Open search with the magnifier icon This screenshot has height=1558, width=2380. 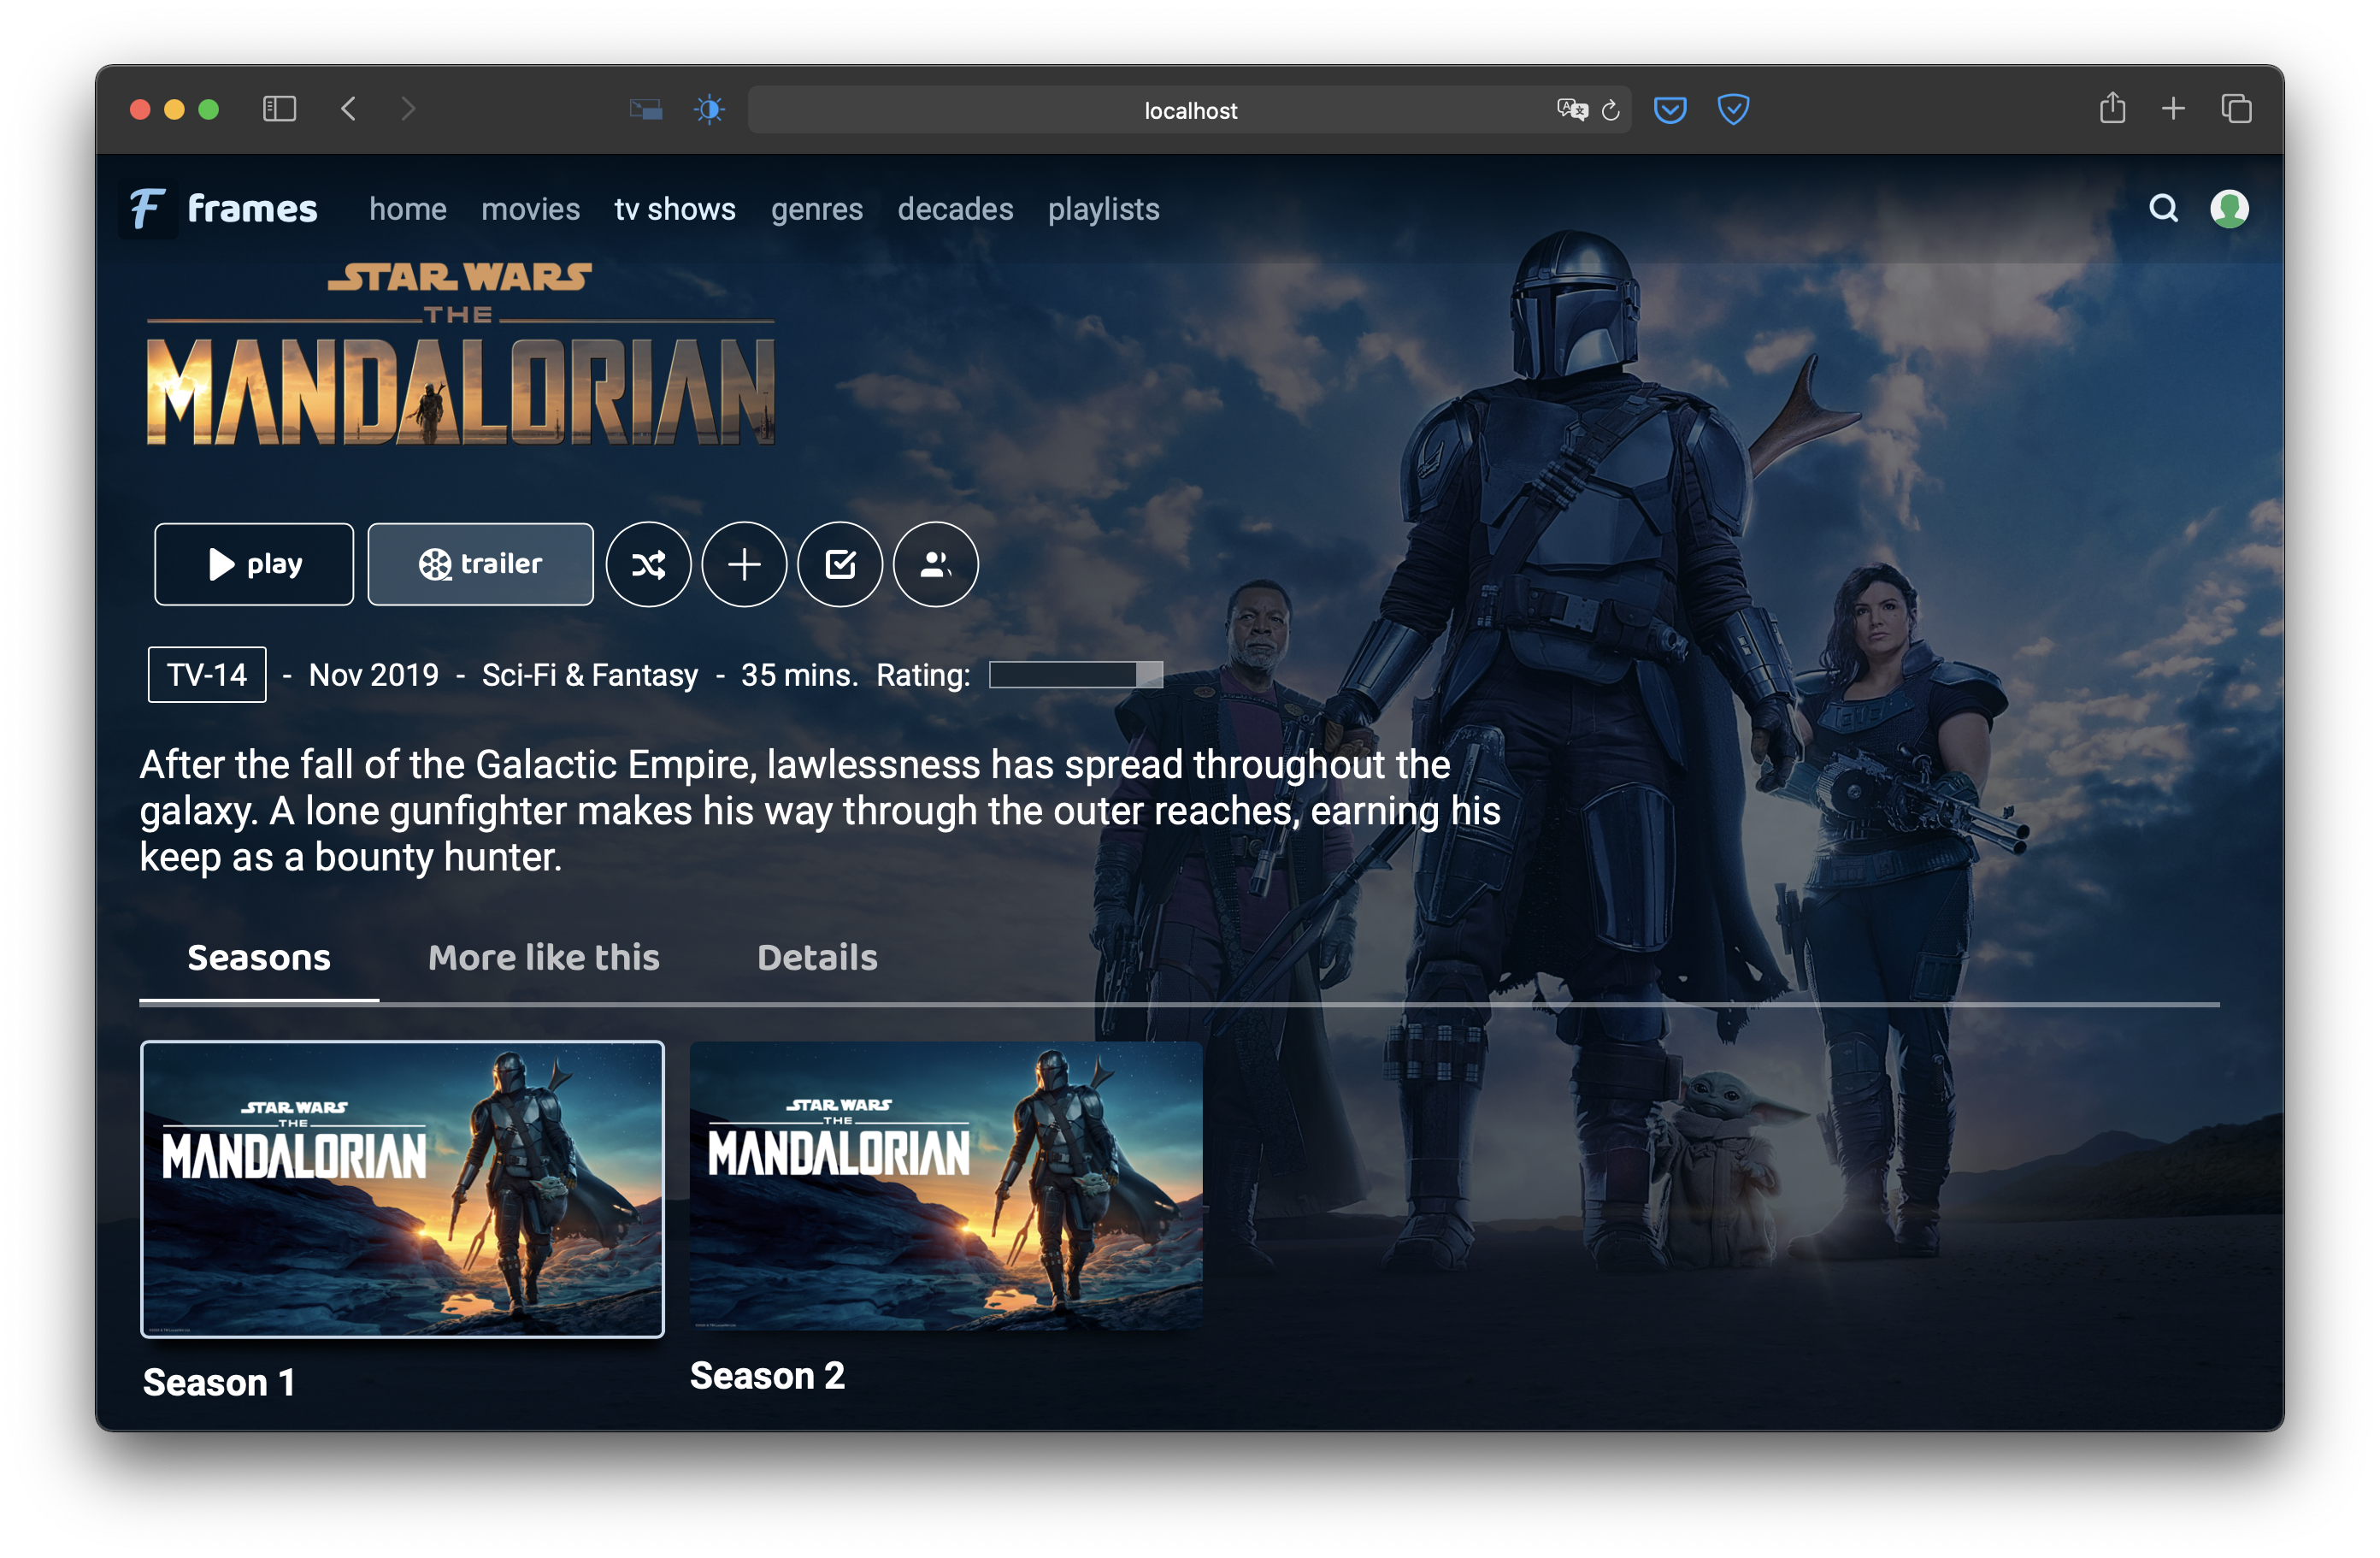(2163, 208)
